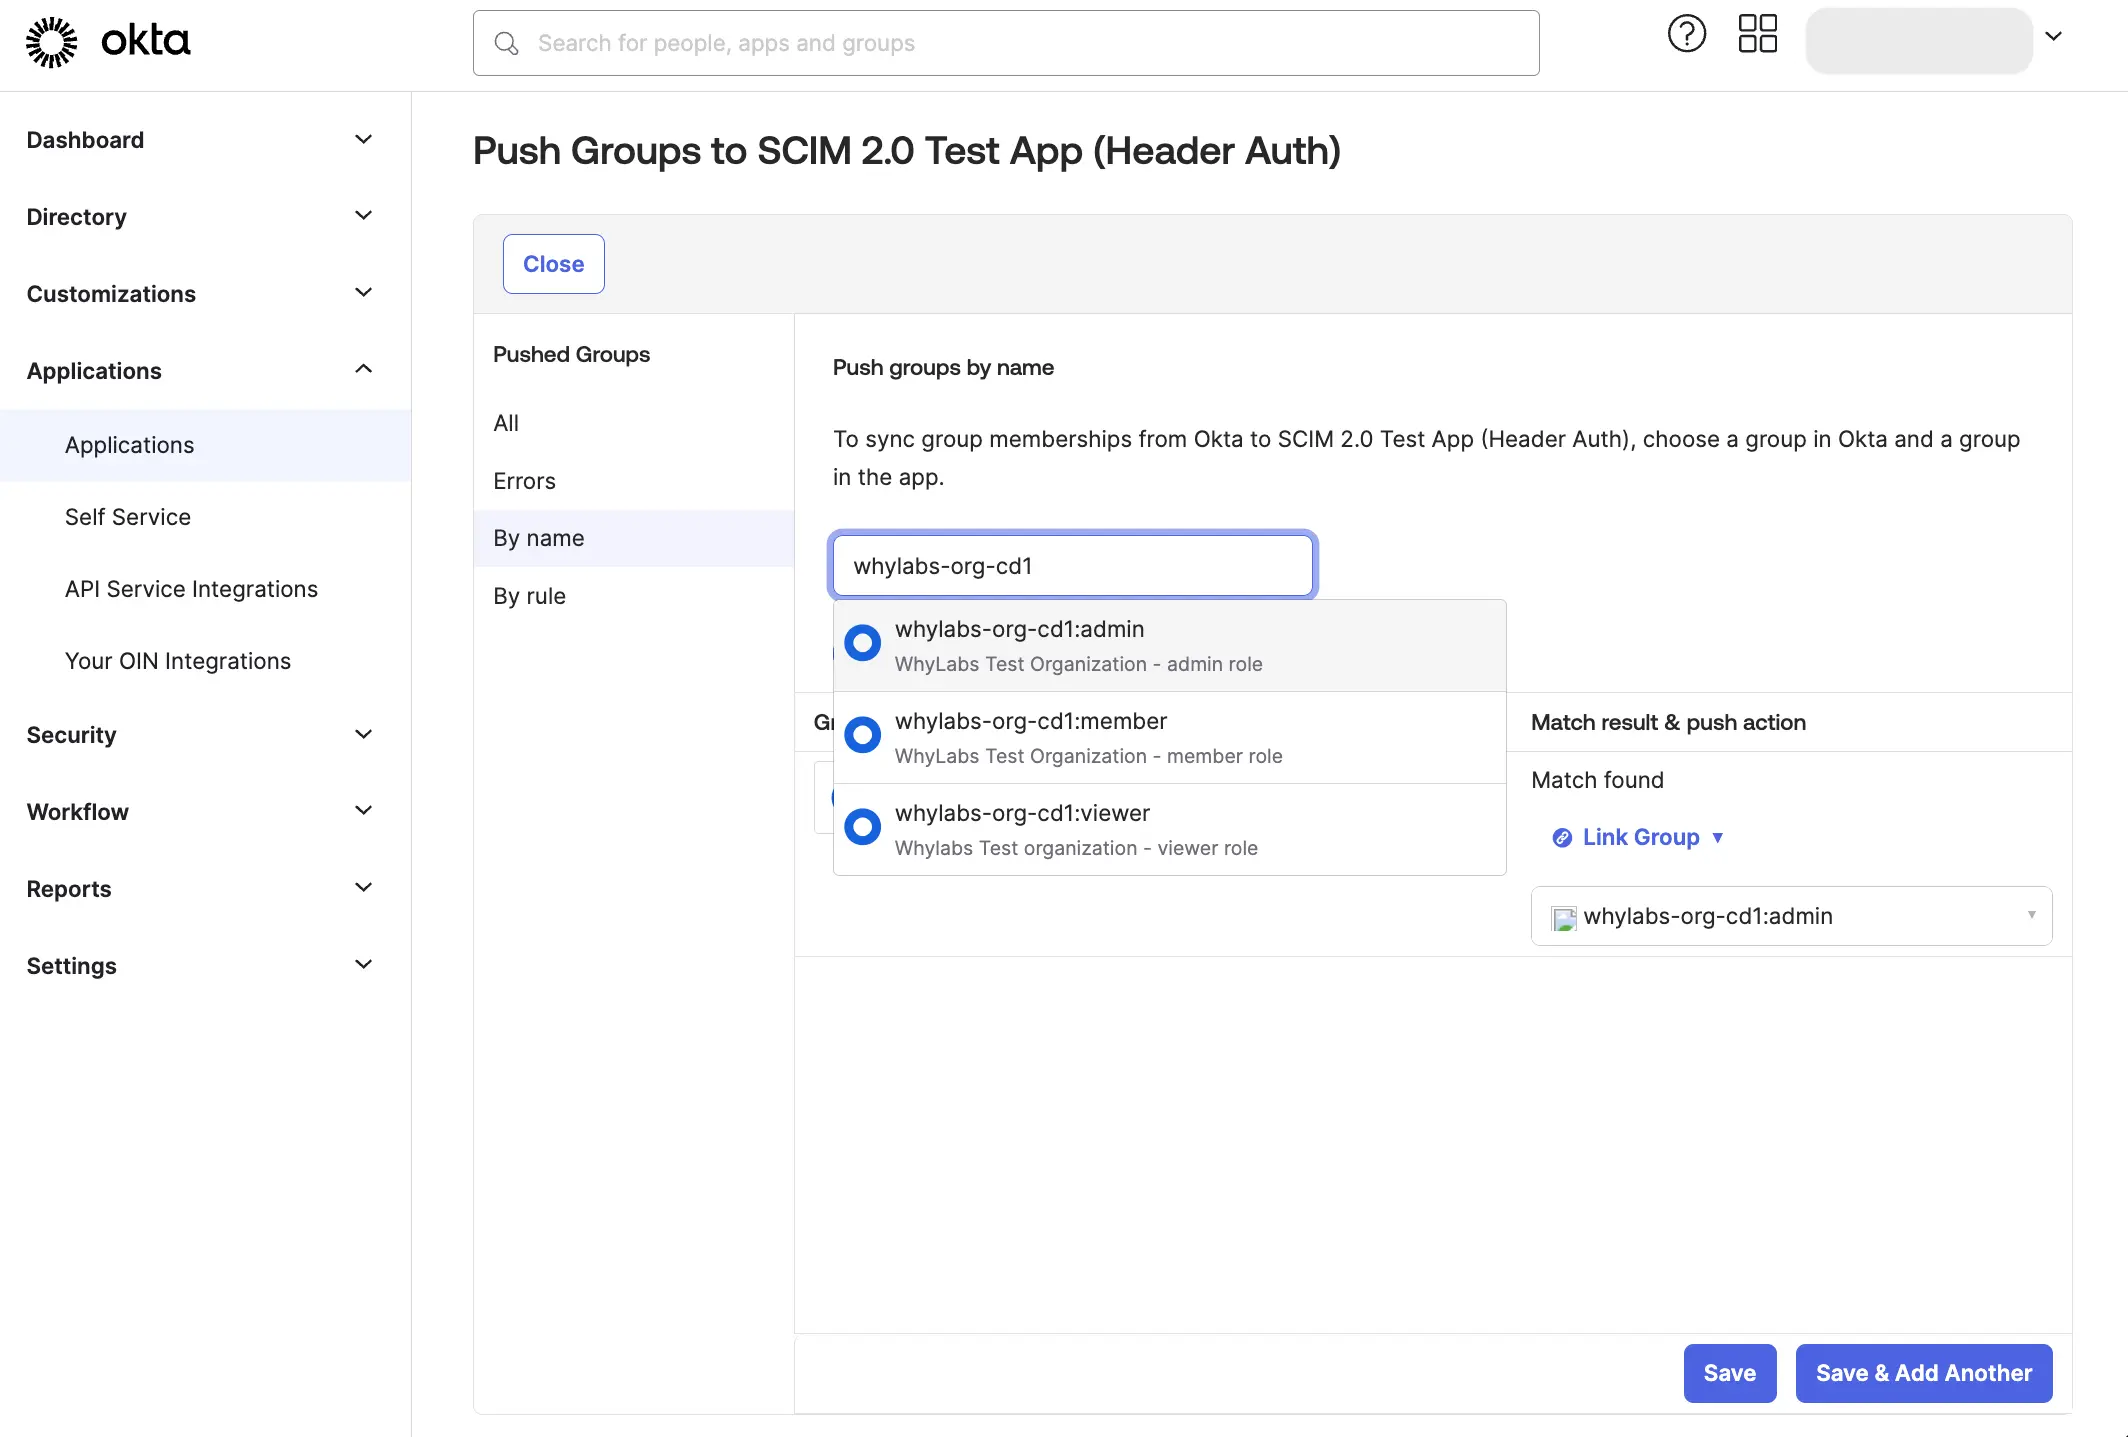Open the whylabs-org-cd1:admin match dropdown
The image size is (2128, 1437).
2030,915
